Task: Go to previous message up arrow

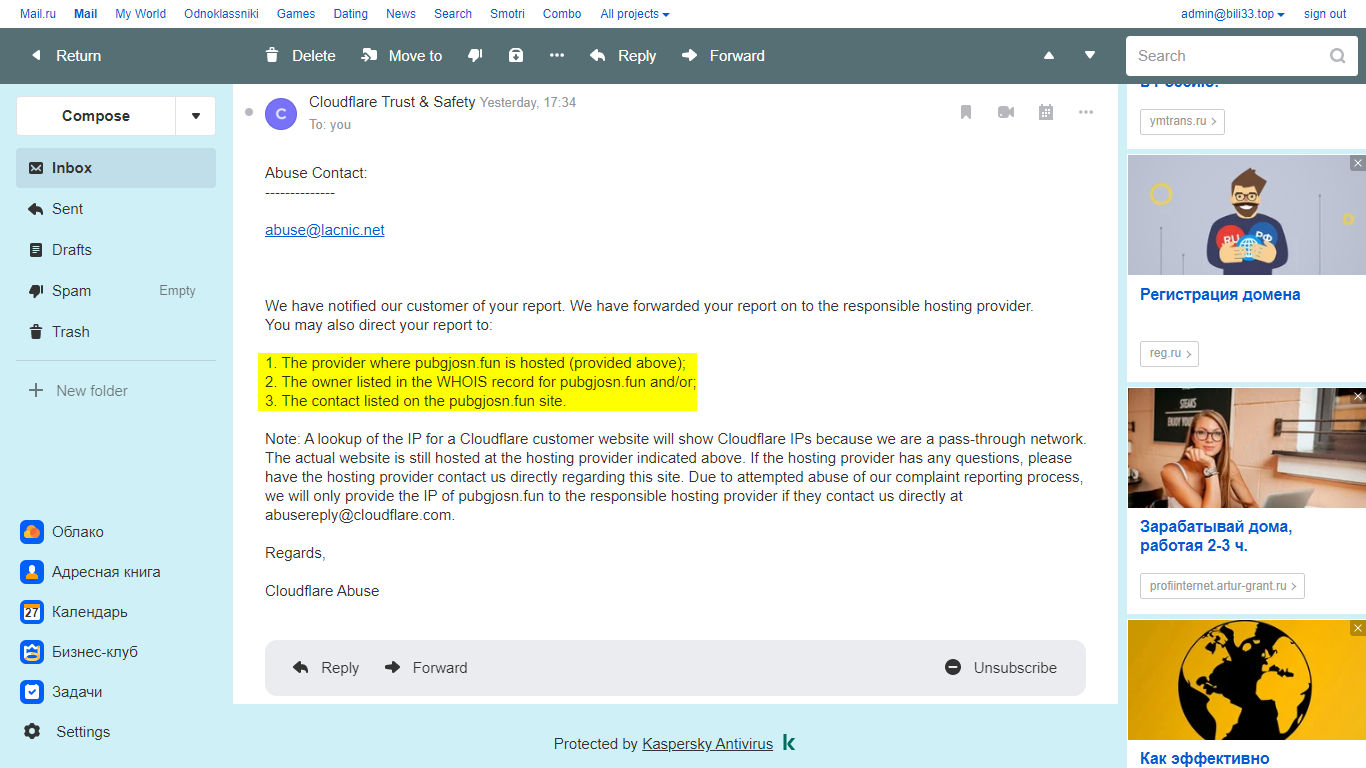Action: point(1049,56)
